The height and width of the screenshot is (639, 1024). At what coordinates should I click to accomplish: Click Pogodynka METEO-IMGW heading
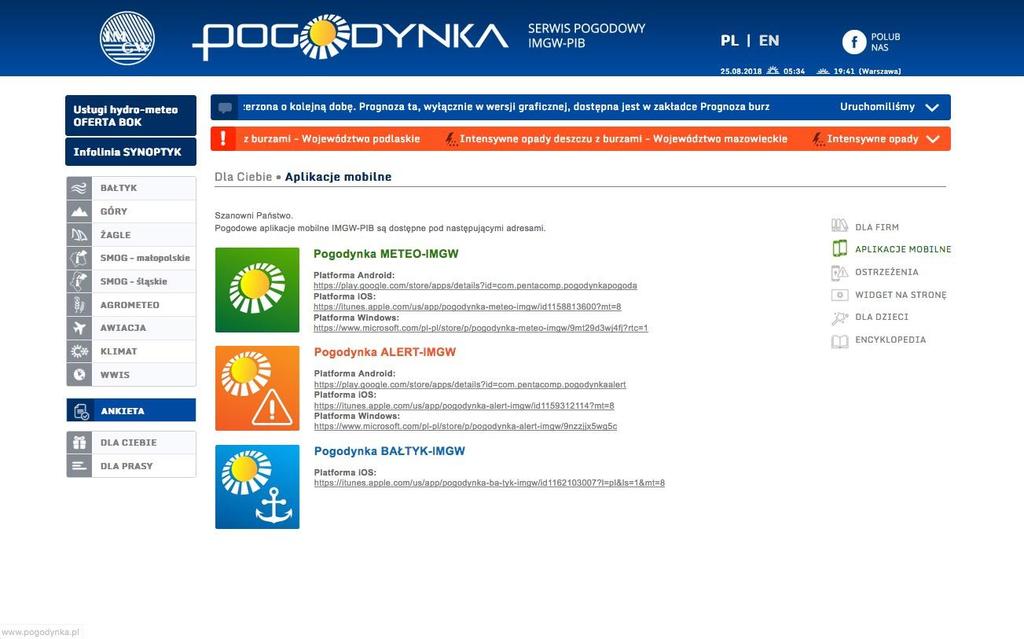386,254
